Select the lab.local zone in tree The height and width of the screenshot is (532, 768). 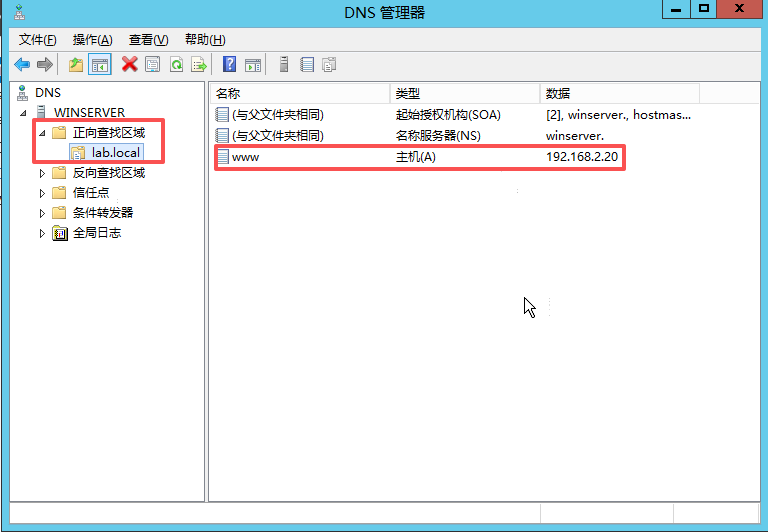click(x=115, y=153)
